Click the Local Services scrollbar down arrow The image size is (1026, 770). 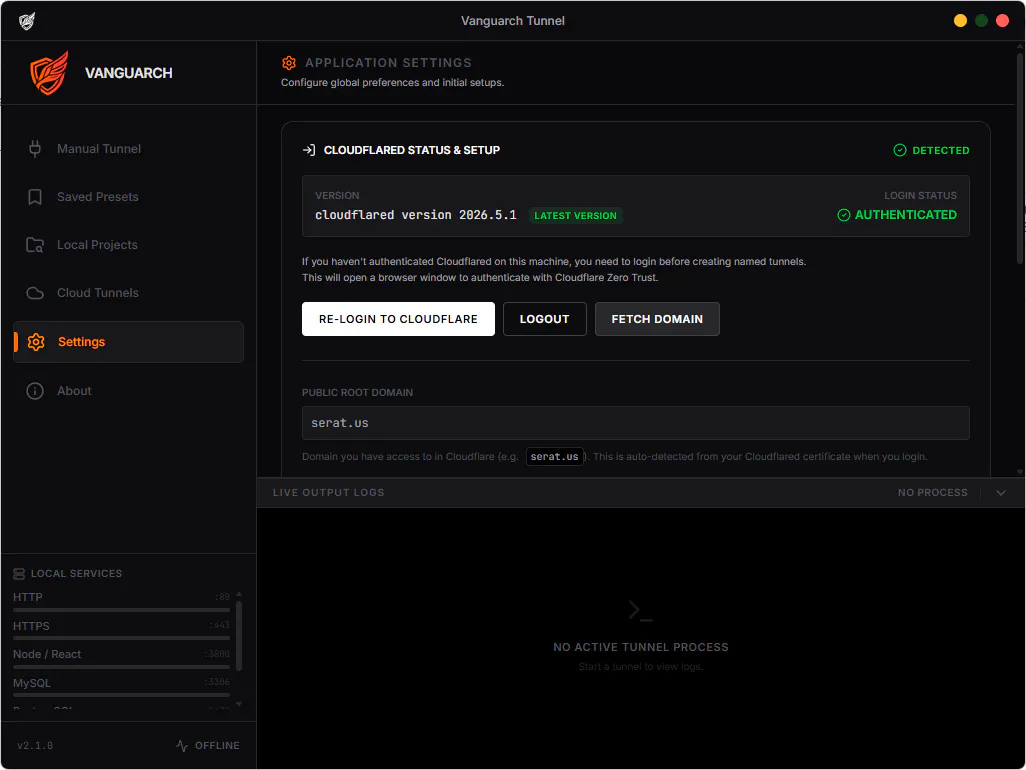point(239,705)
